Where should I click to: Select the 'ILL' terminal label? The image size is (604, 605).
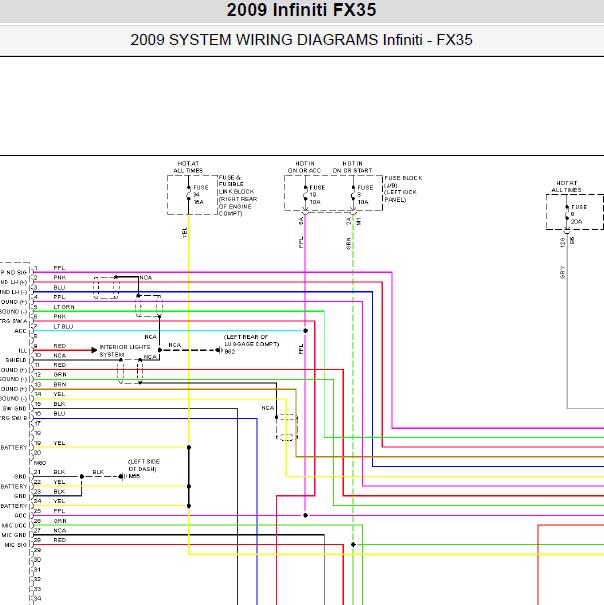[x=22, y=350]
